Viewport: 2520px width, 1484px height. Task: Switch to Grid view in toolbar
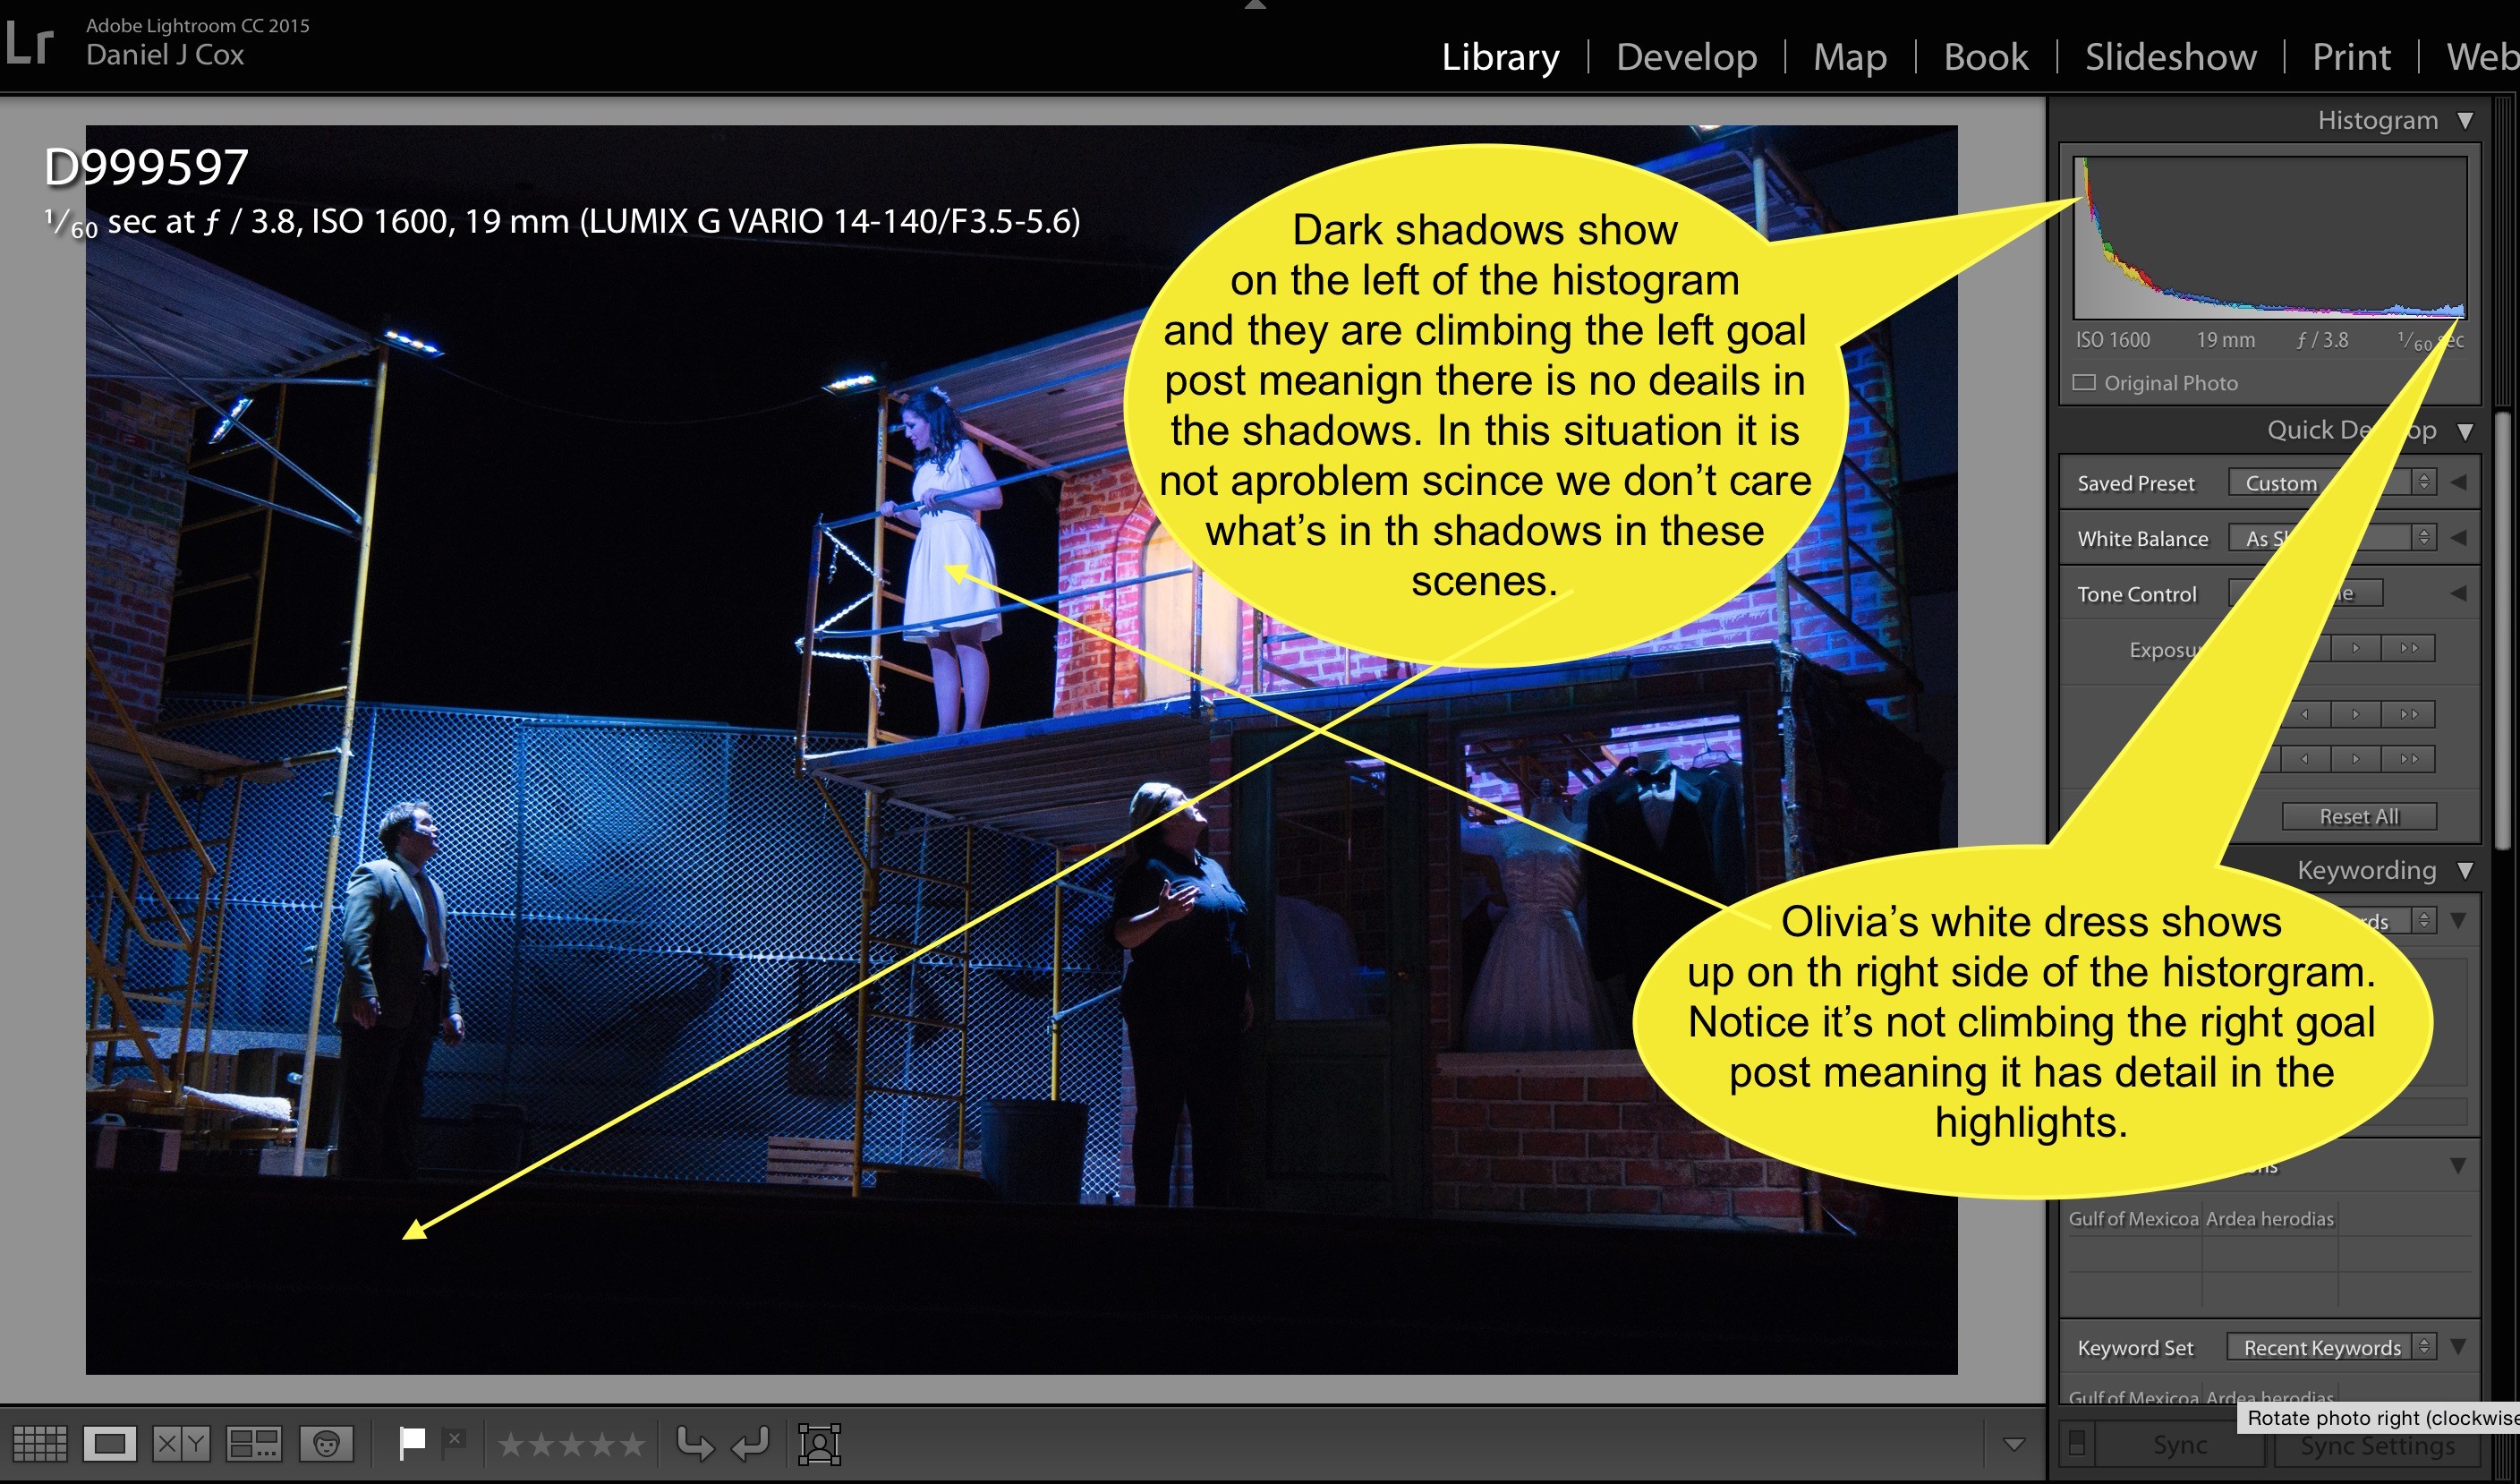pos(39,1443)
